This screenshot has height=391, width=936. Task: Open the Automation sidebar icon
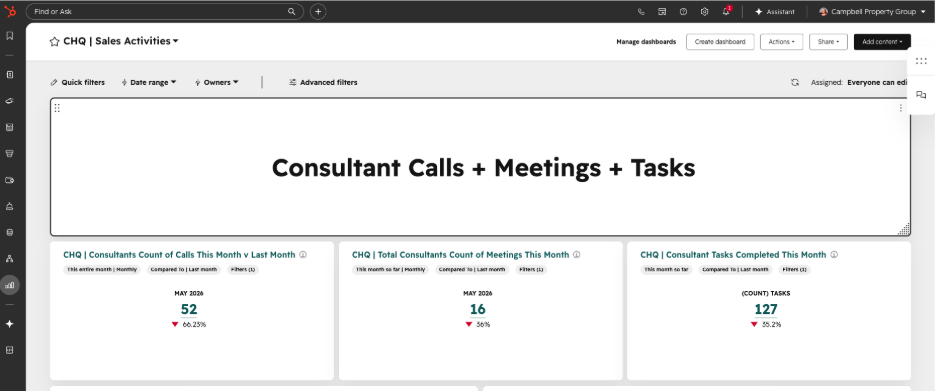(10, 258)
